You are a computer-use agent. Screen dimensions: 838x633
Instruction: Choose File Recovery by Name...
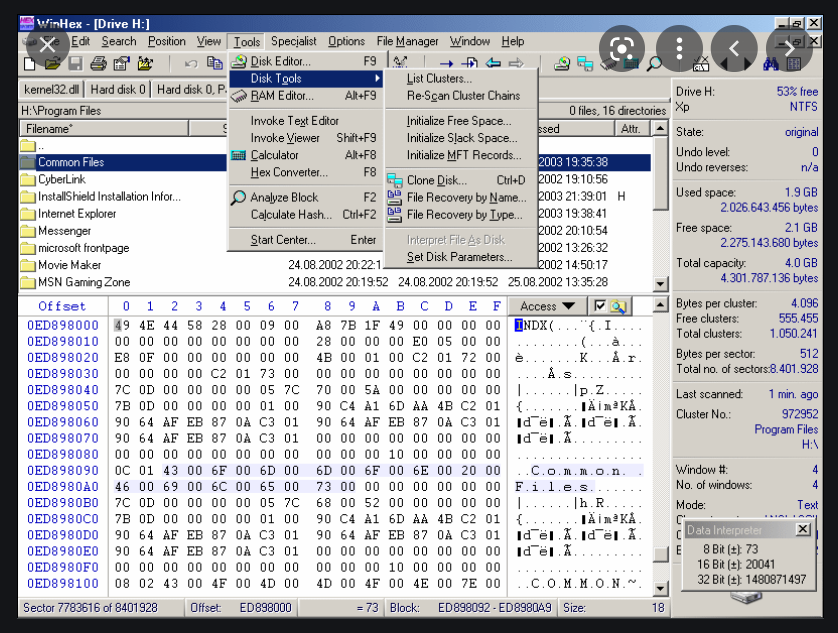461,197
